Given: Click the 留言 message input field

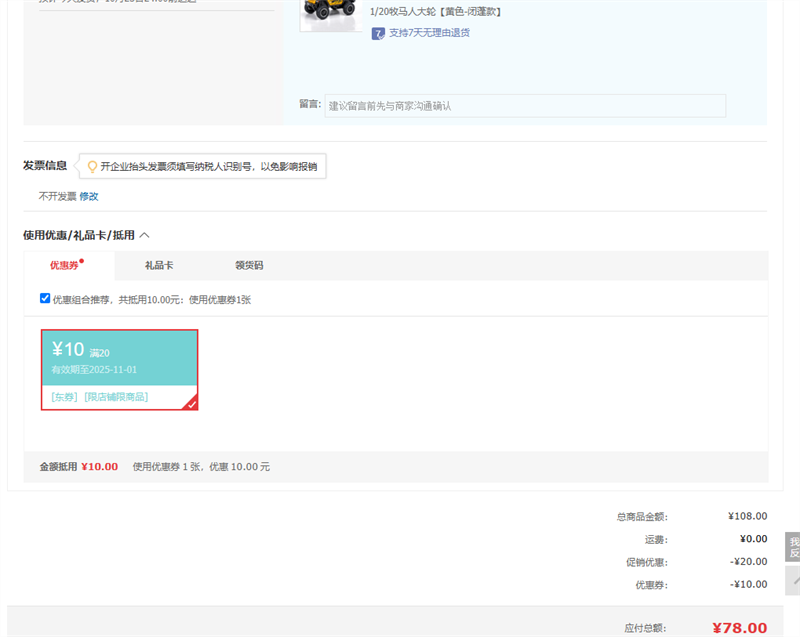Looking at the screenshot, I should [x=524, y=105].
